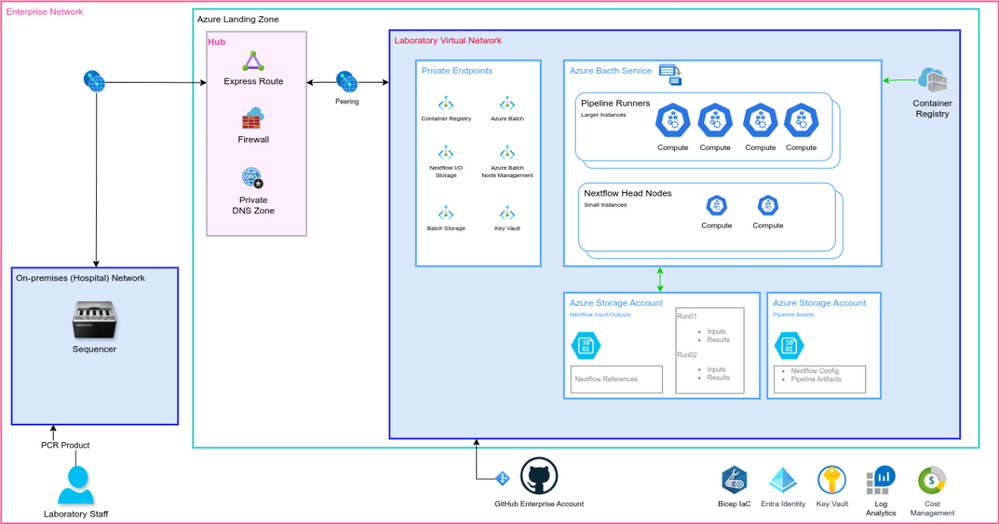999x524 pixels.
Task: Select the 'Enterprise Network' title
Action: tap(45, 11)
